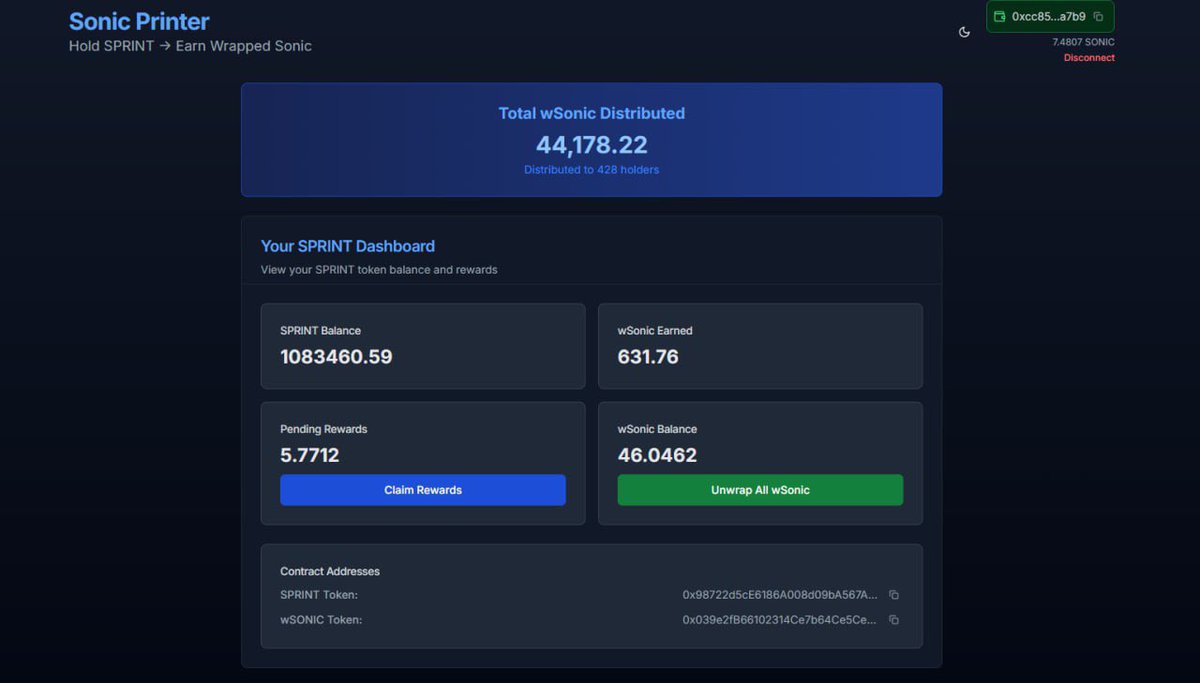This screenshot has height=683, width=1200.
Task: Click the wallet icon in address badge
Action: tap(1000, 17)
